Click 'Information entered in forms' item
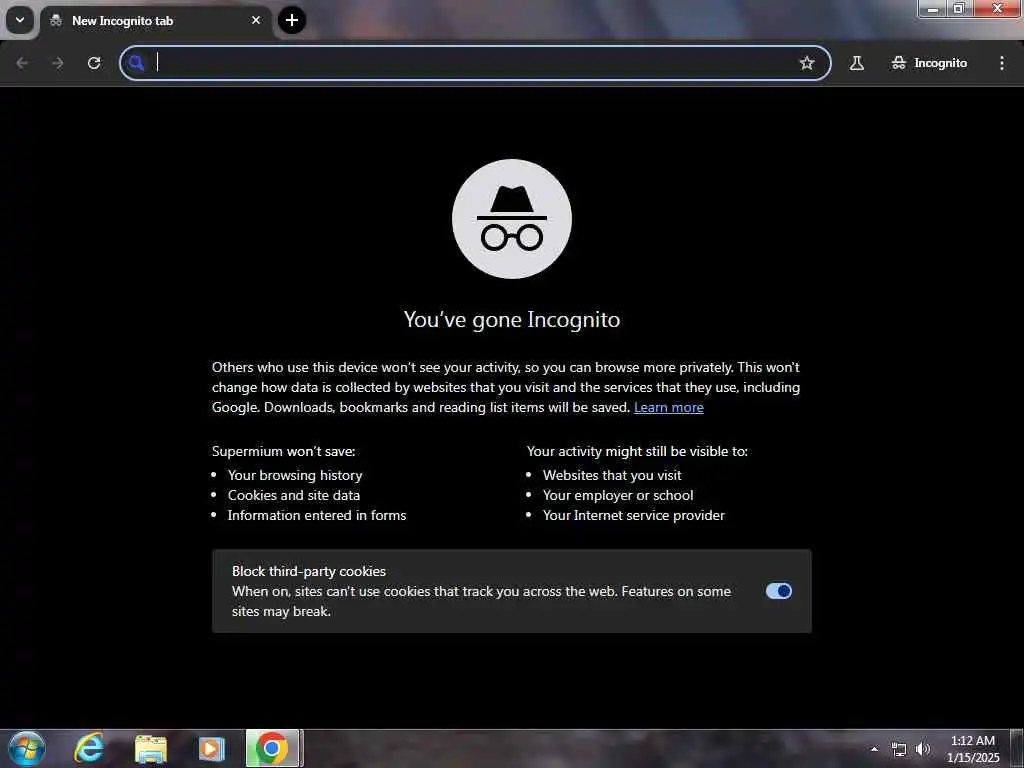Viewport: 1024px width, 768px height. point(317,515)
